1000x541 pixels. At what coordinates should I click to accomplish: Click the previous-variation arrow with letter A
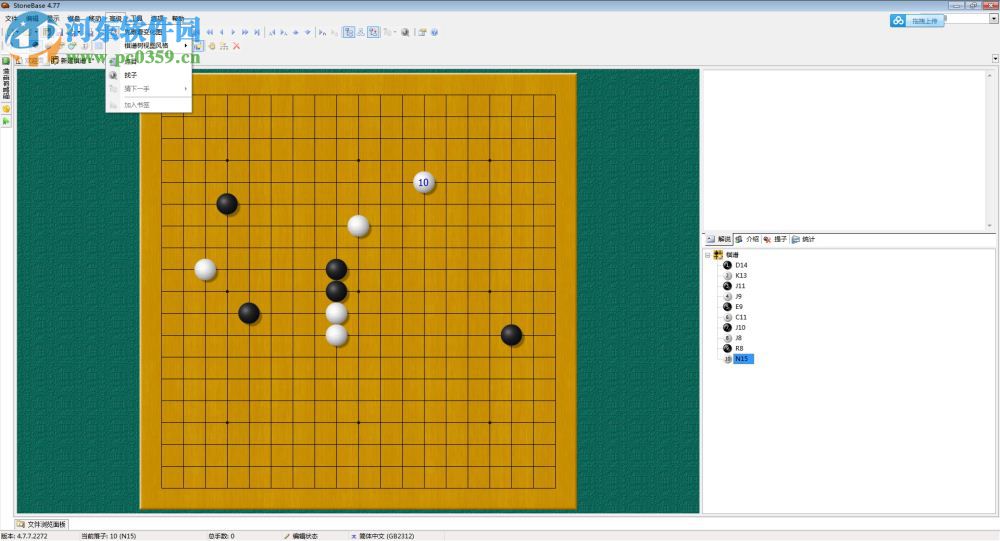272,32
